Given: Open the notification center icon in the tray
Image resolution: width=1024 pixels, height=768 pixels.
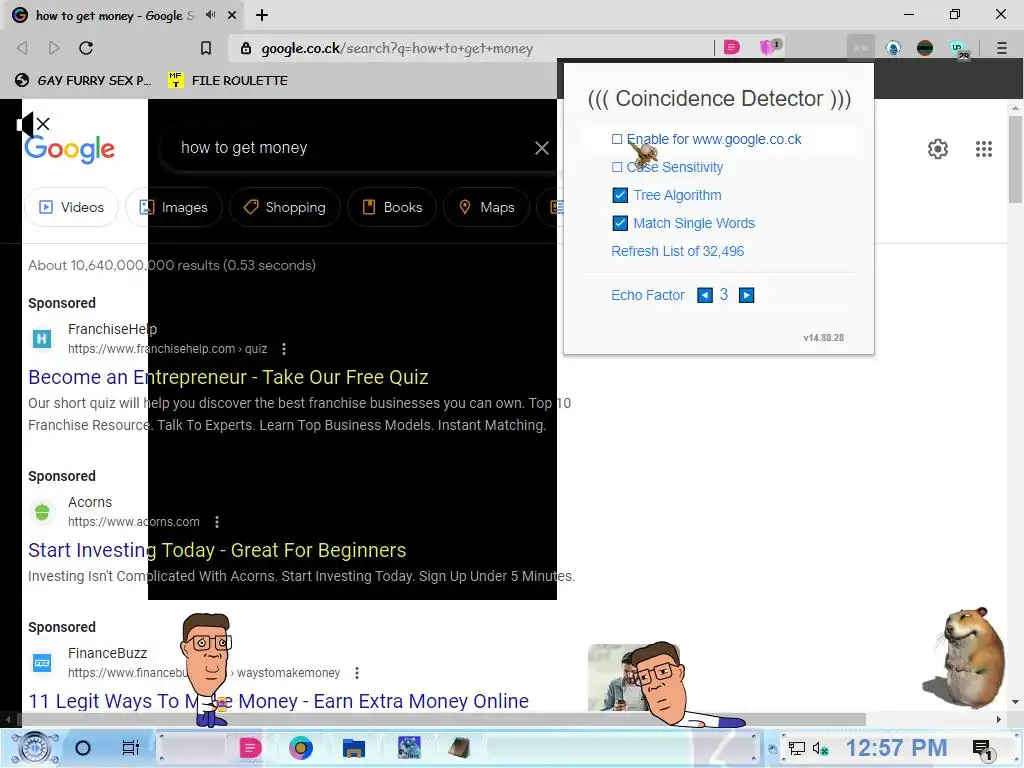Looking at the screenshot, I should 982,749.
